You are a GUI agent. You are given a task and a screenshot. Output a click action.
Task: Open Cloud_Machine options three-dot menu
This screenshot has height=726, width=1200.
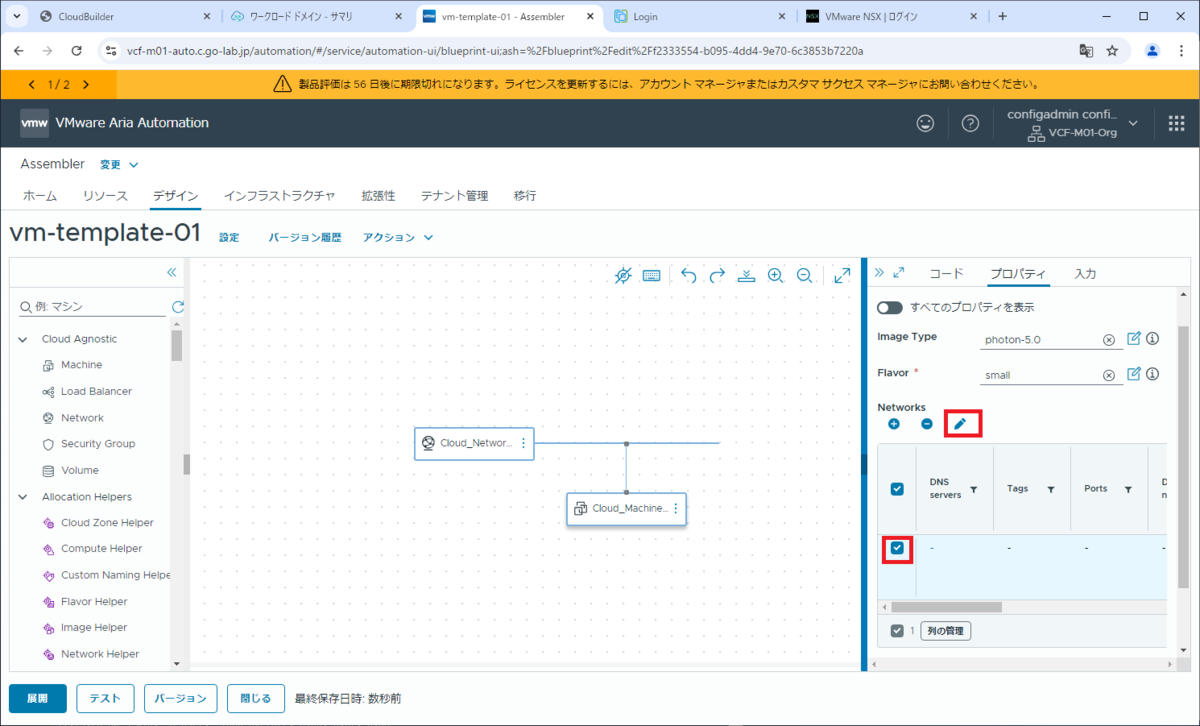pyautogui.click(x=675, y=508)
